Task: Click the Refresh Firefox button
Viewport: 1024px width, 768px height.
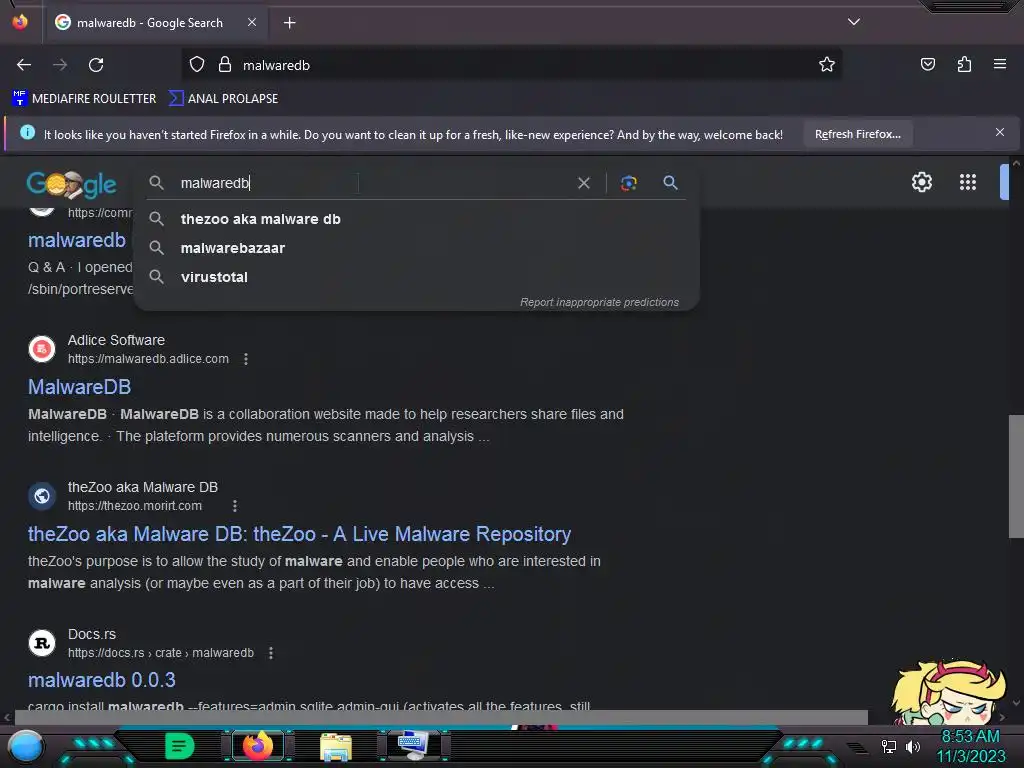Action: click(x=857, y=135)
